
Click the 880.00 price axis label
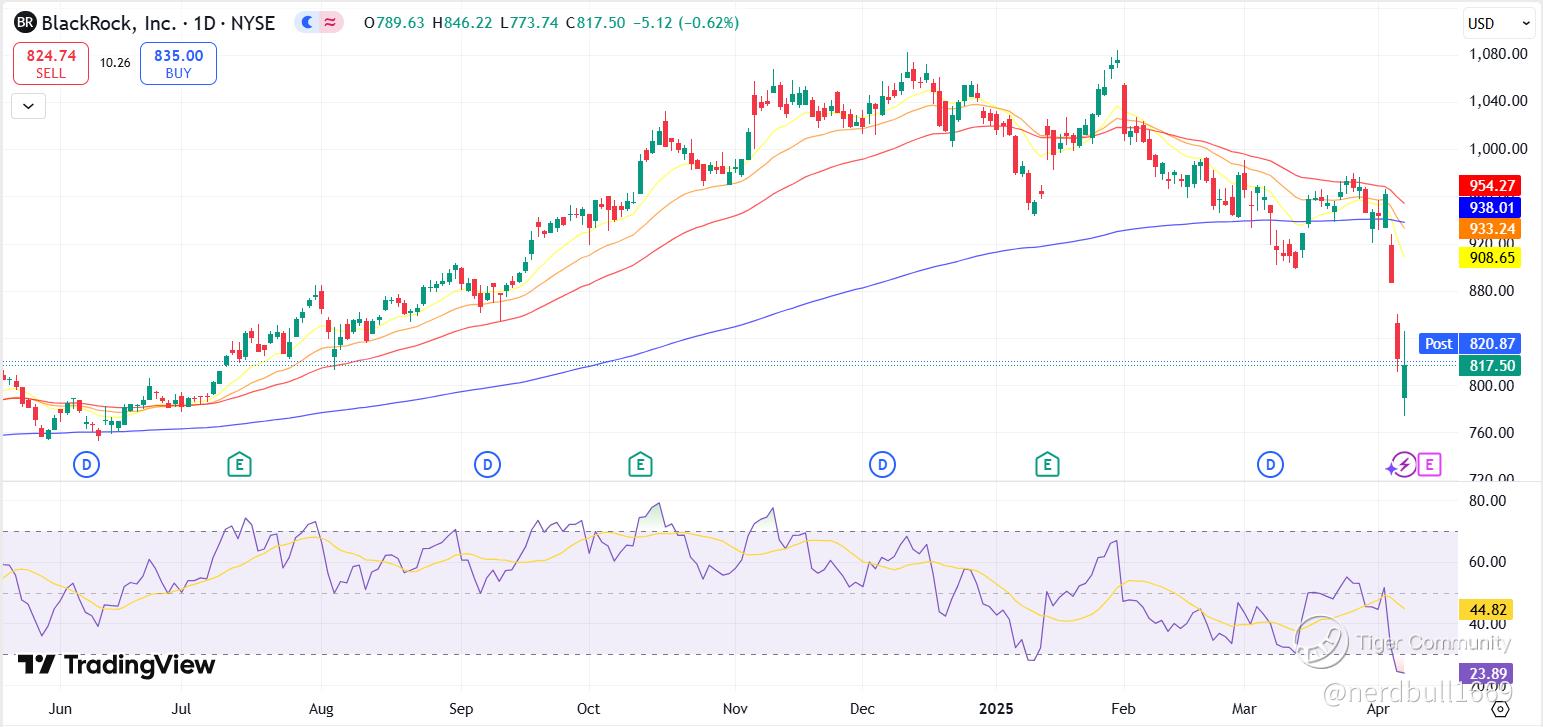1491,291
